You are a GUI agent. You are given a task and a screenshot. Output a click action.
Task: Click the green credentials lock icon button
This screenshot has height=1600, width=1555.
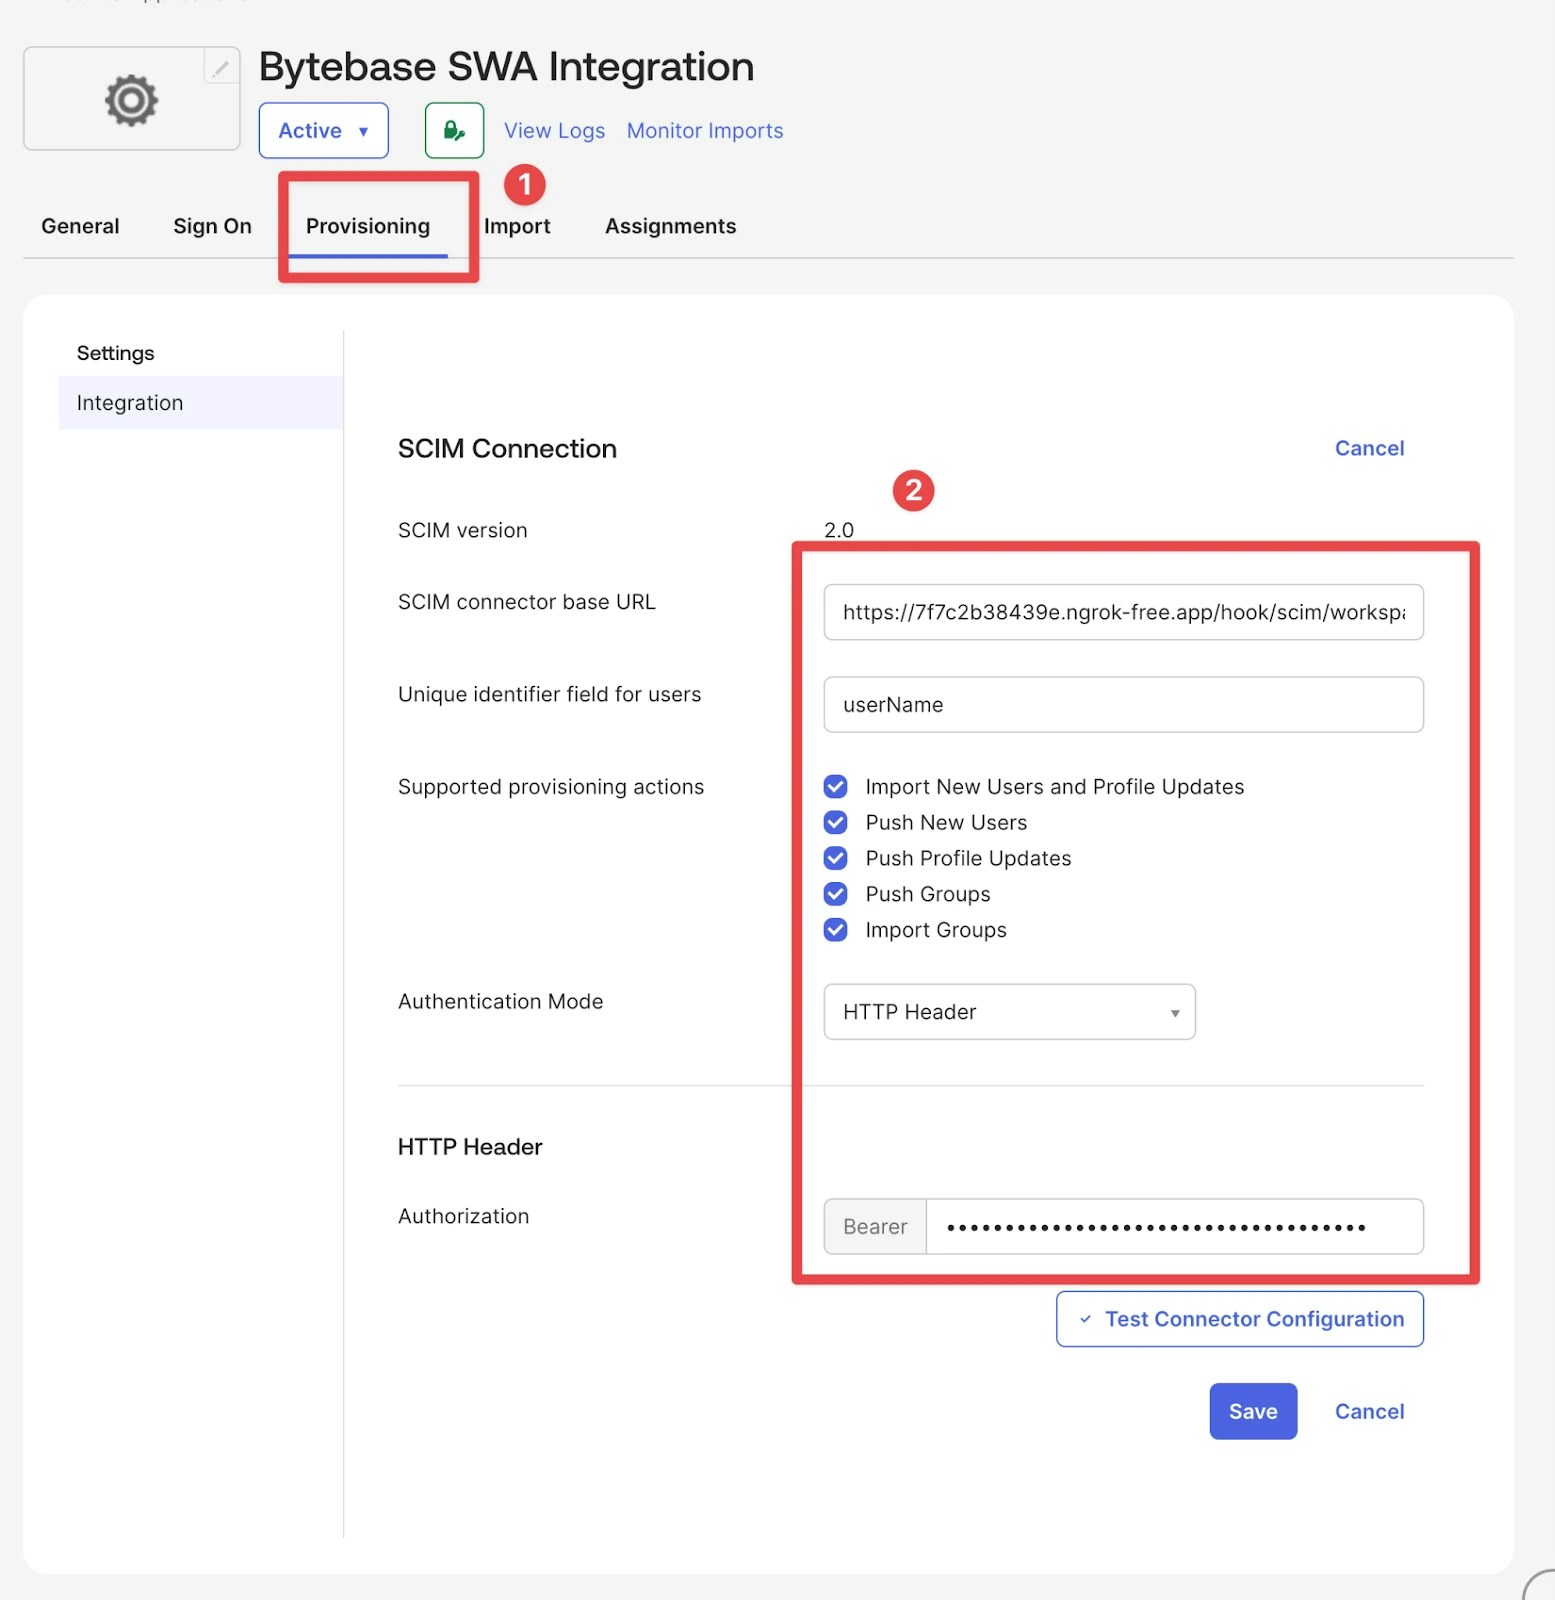click(x=454, y=130)
